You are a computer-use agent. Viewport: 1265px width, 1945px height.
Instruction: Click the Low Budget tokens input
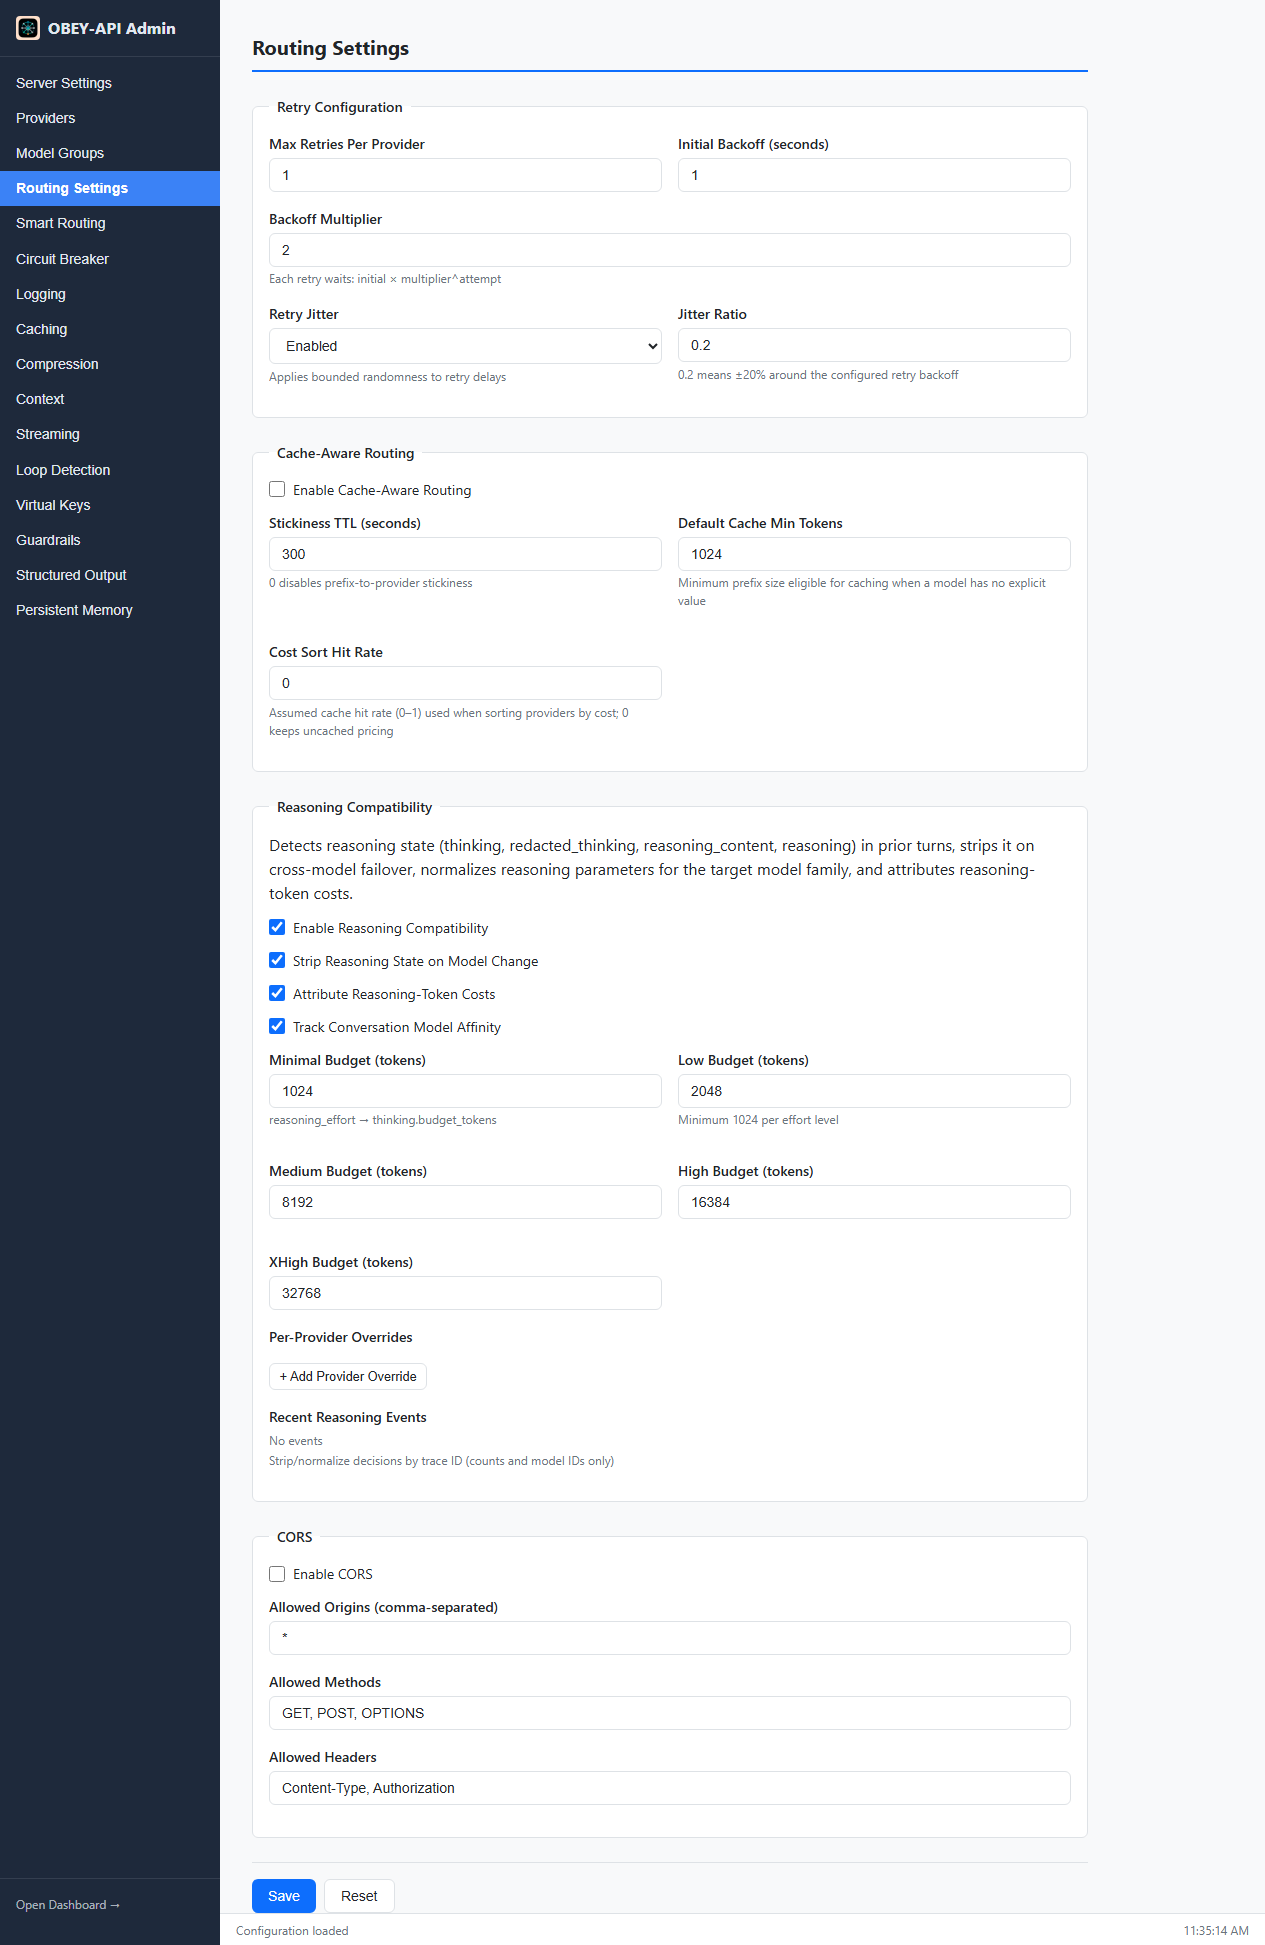[874, 1091]
